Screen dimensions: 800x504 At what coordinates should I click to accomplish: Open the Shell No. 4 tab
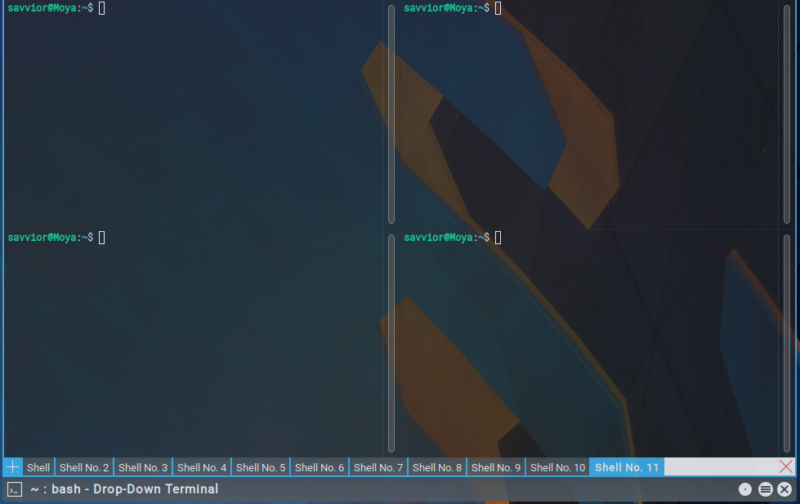[202, 467]
